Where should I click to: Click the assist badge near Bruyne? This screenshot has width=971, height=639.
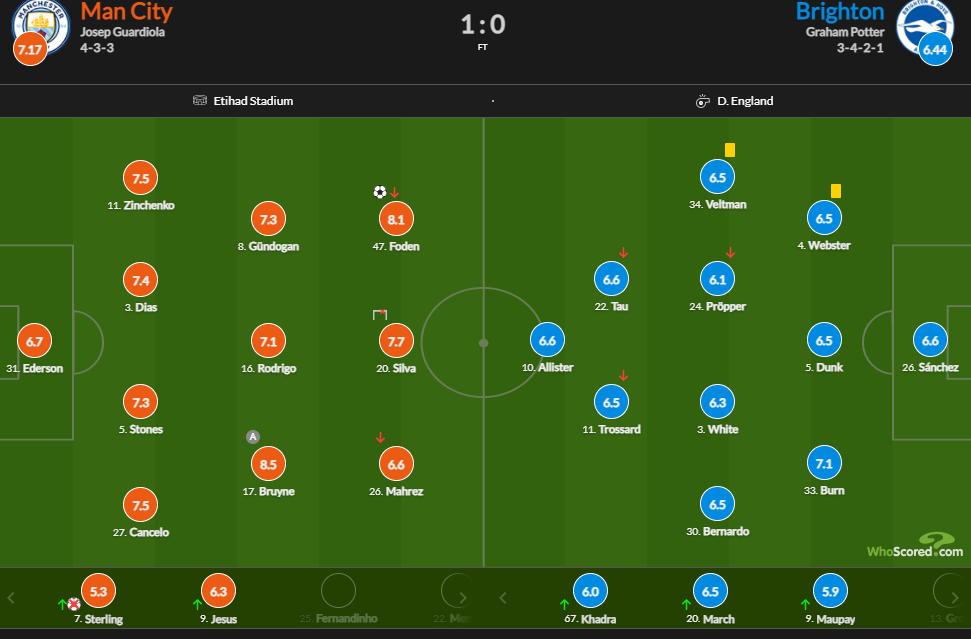253,436
